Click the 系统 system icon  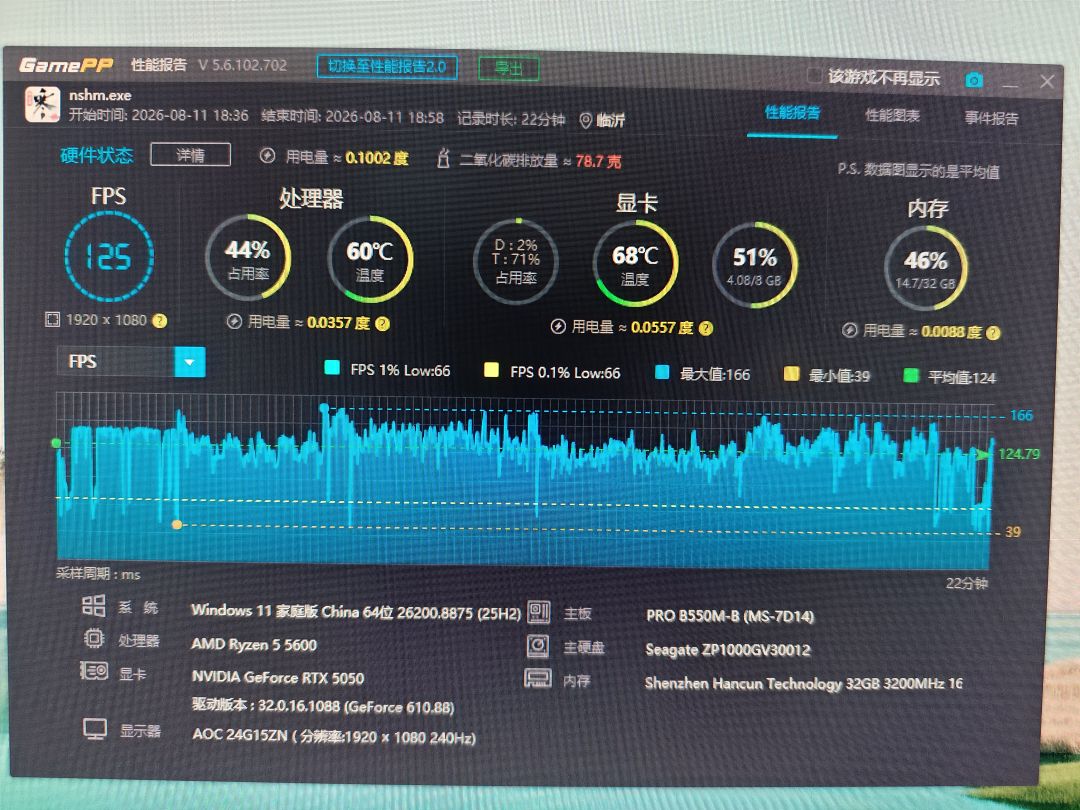(x=94, y=606)
